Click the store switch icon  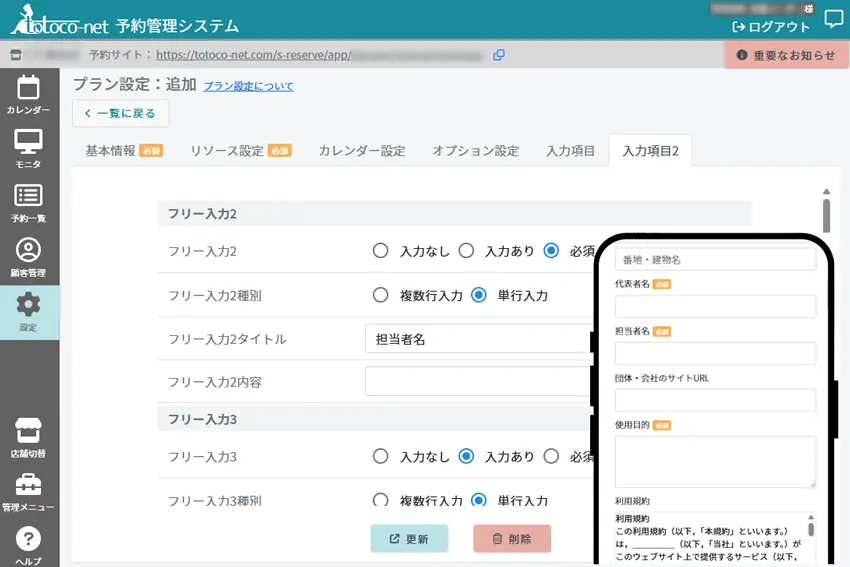[28, 437]
